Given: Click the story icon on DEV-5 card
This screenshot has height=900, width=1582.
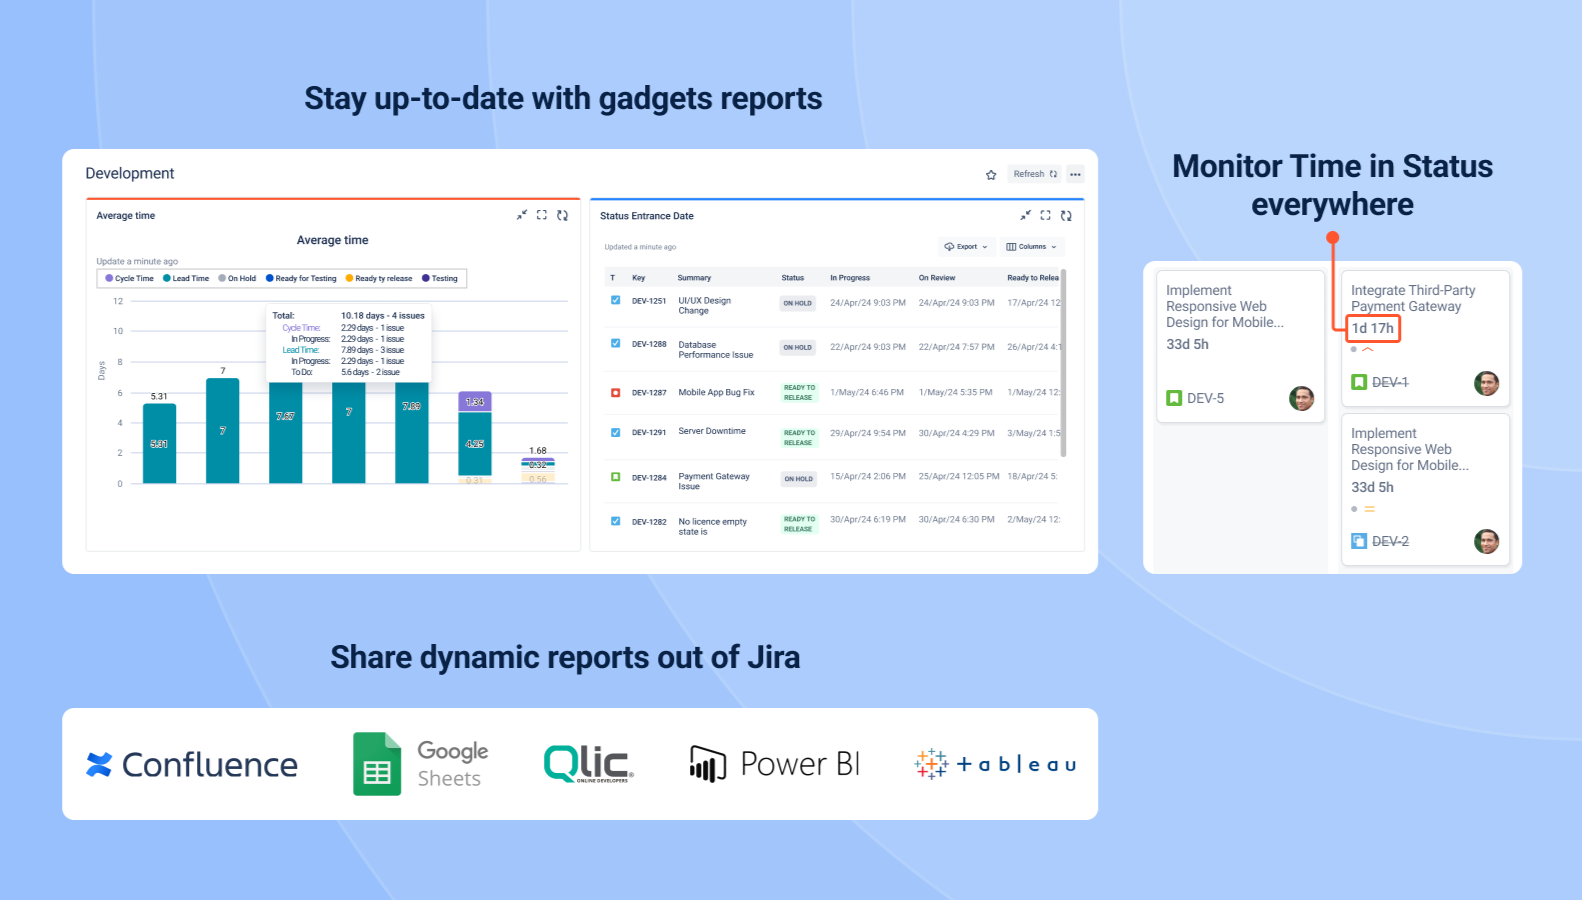Looking at the screenshot, I should coord(1174,398).
